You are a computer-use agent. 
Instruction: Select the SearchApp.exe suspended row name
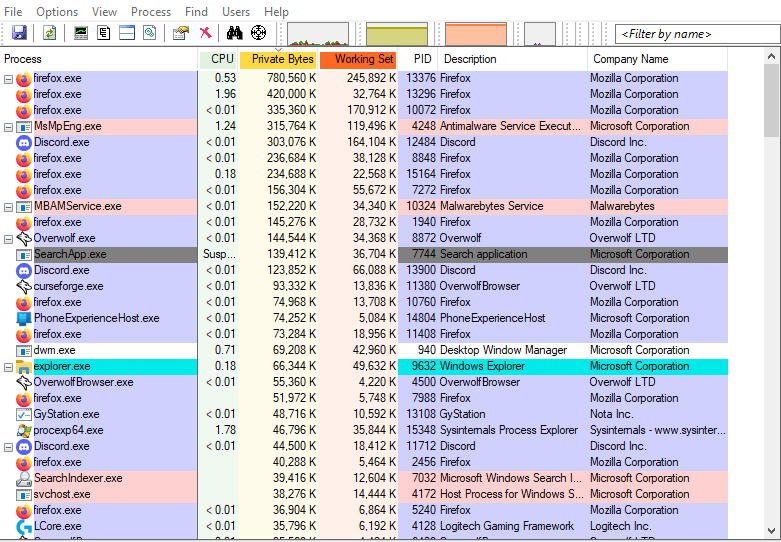click(70, 255)
